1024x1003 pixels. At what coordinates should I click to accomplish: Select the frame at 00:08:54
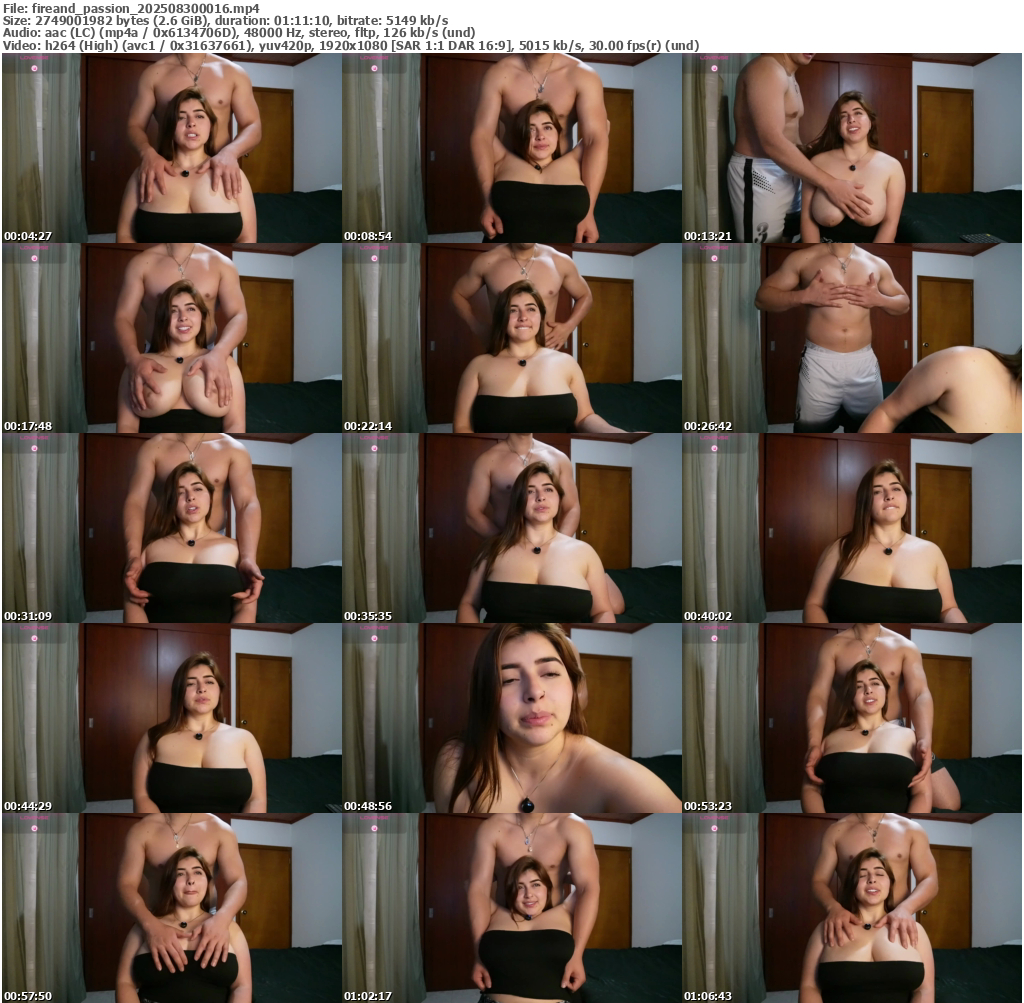(512, 148)
